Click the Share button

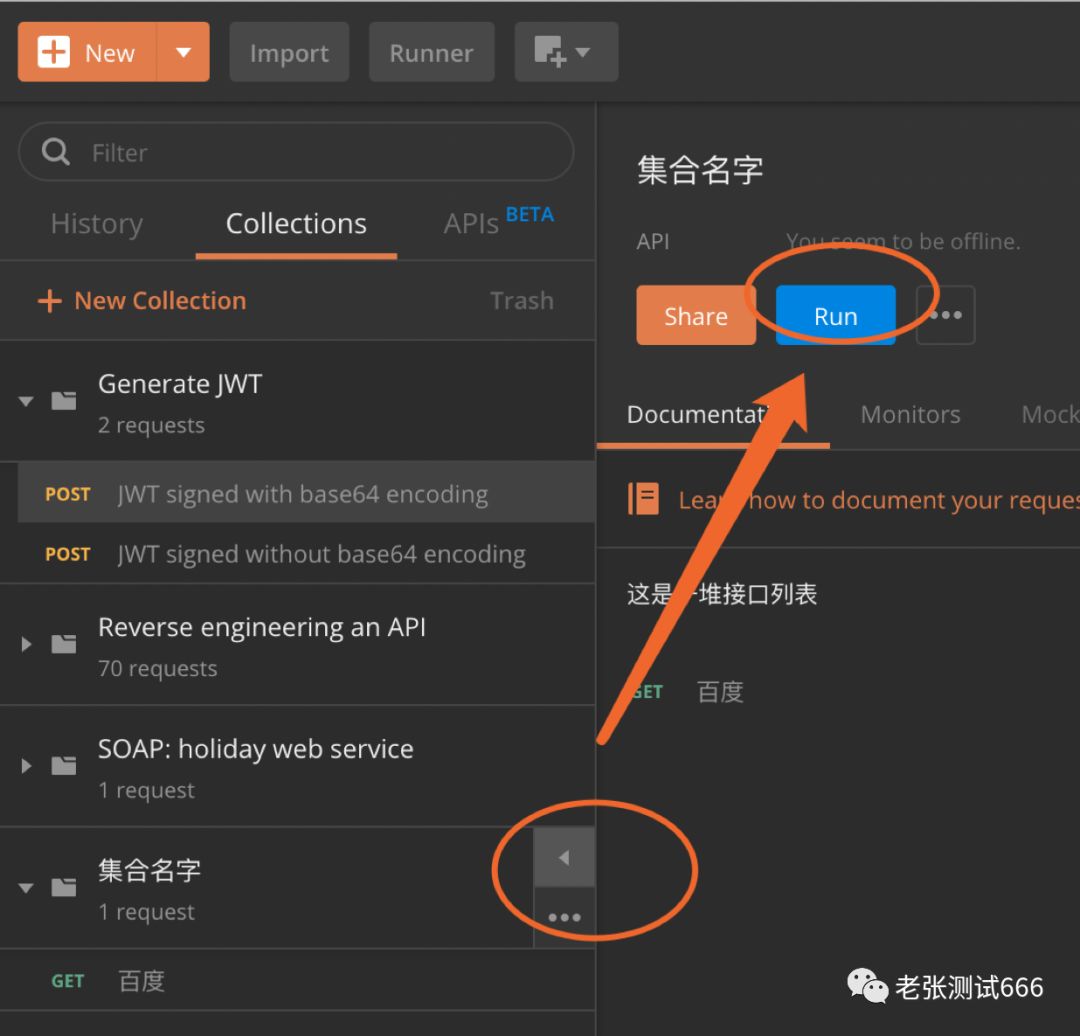pos(696,315)
